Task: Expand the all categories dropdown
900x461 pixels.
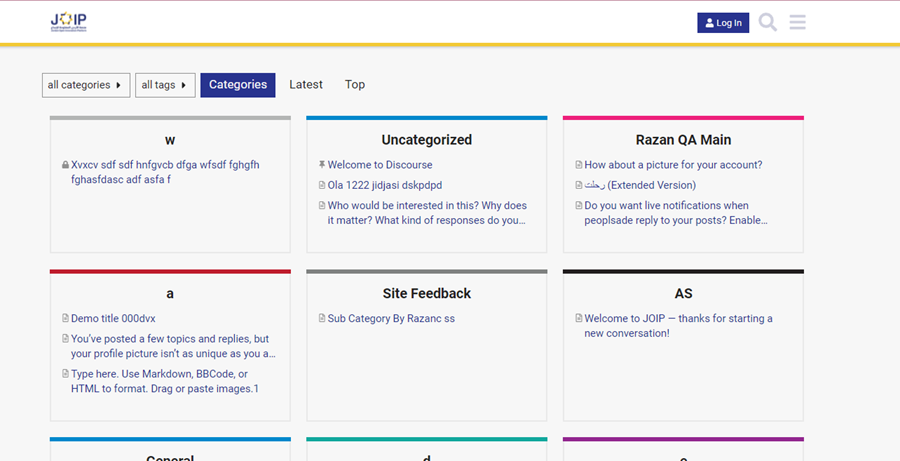Action: [x=86, y=85]
